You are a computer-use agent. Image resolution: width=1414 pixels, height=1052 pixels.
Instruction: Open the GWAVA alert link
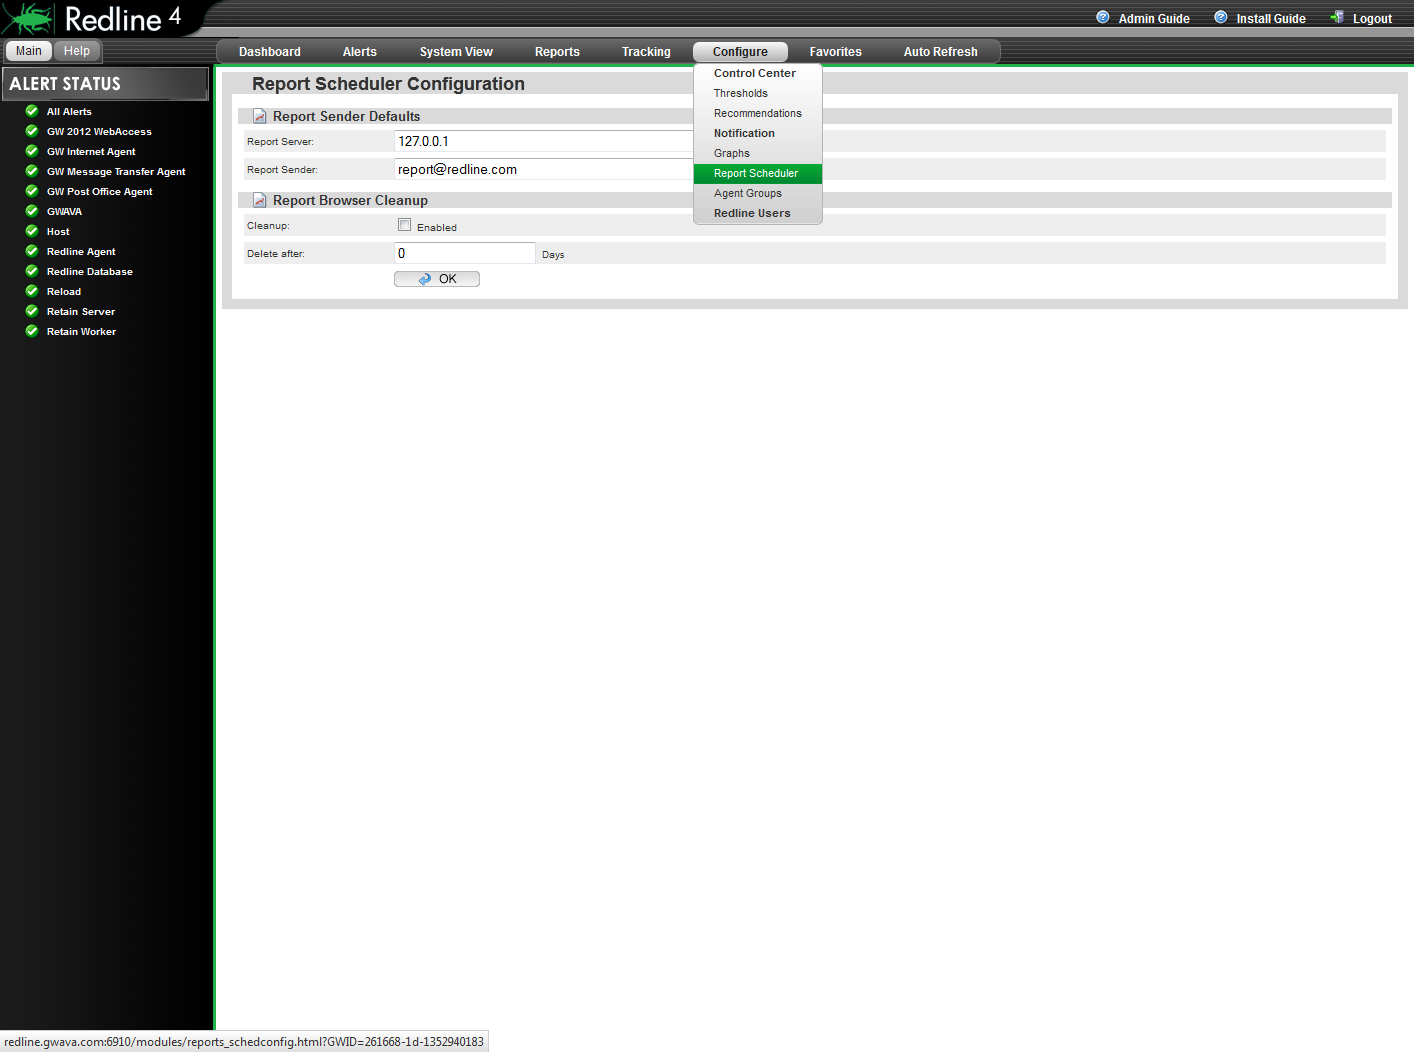64,212
